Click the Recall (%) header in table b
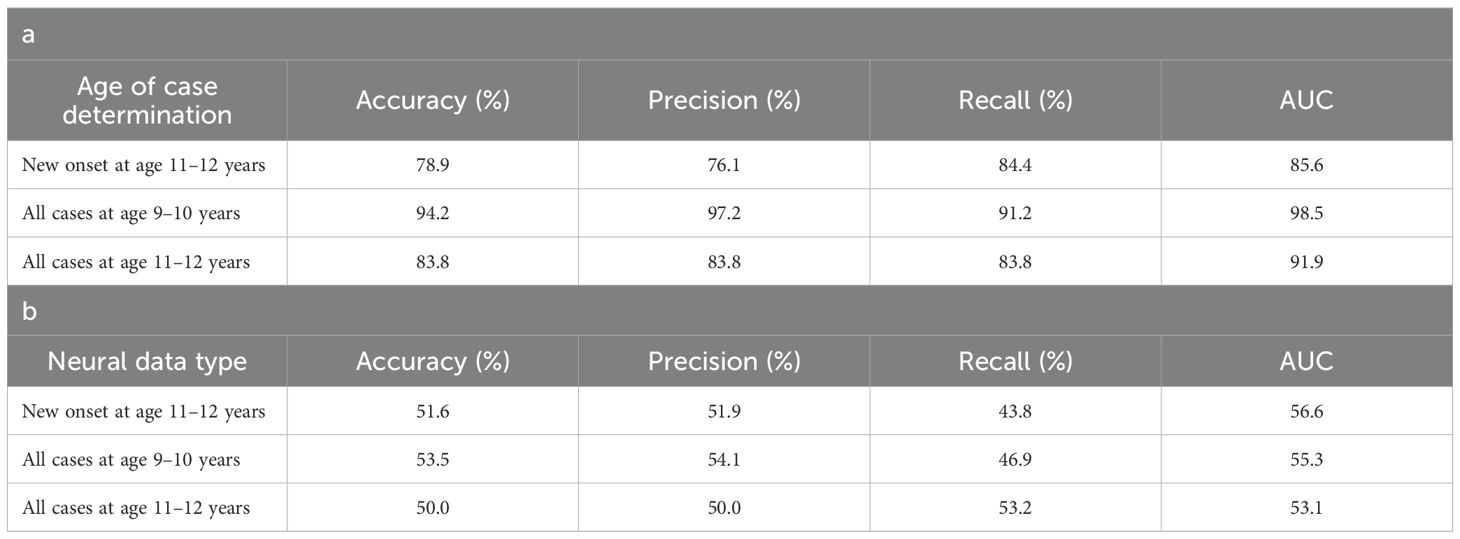Viewport: 1460px width, 539px height. pyautogui.click(x=1015, y=361)
